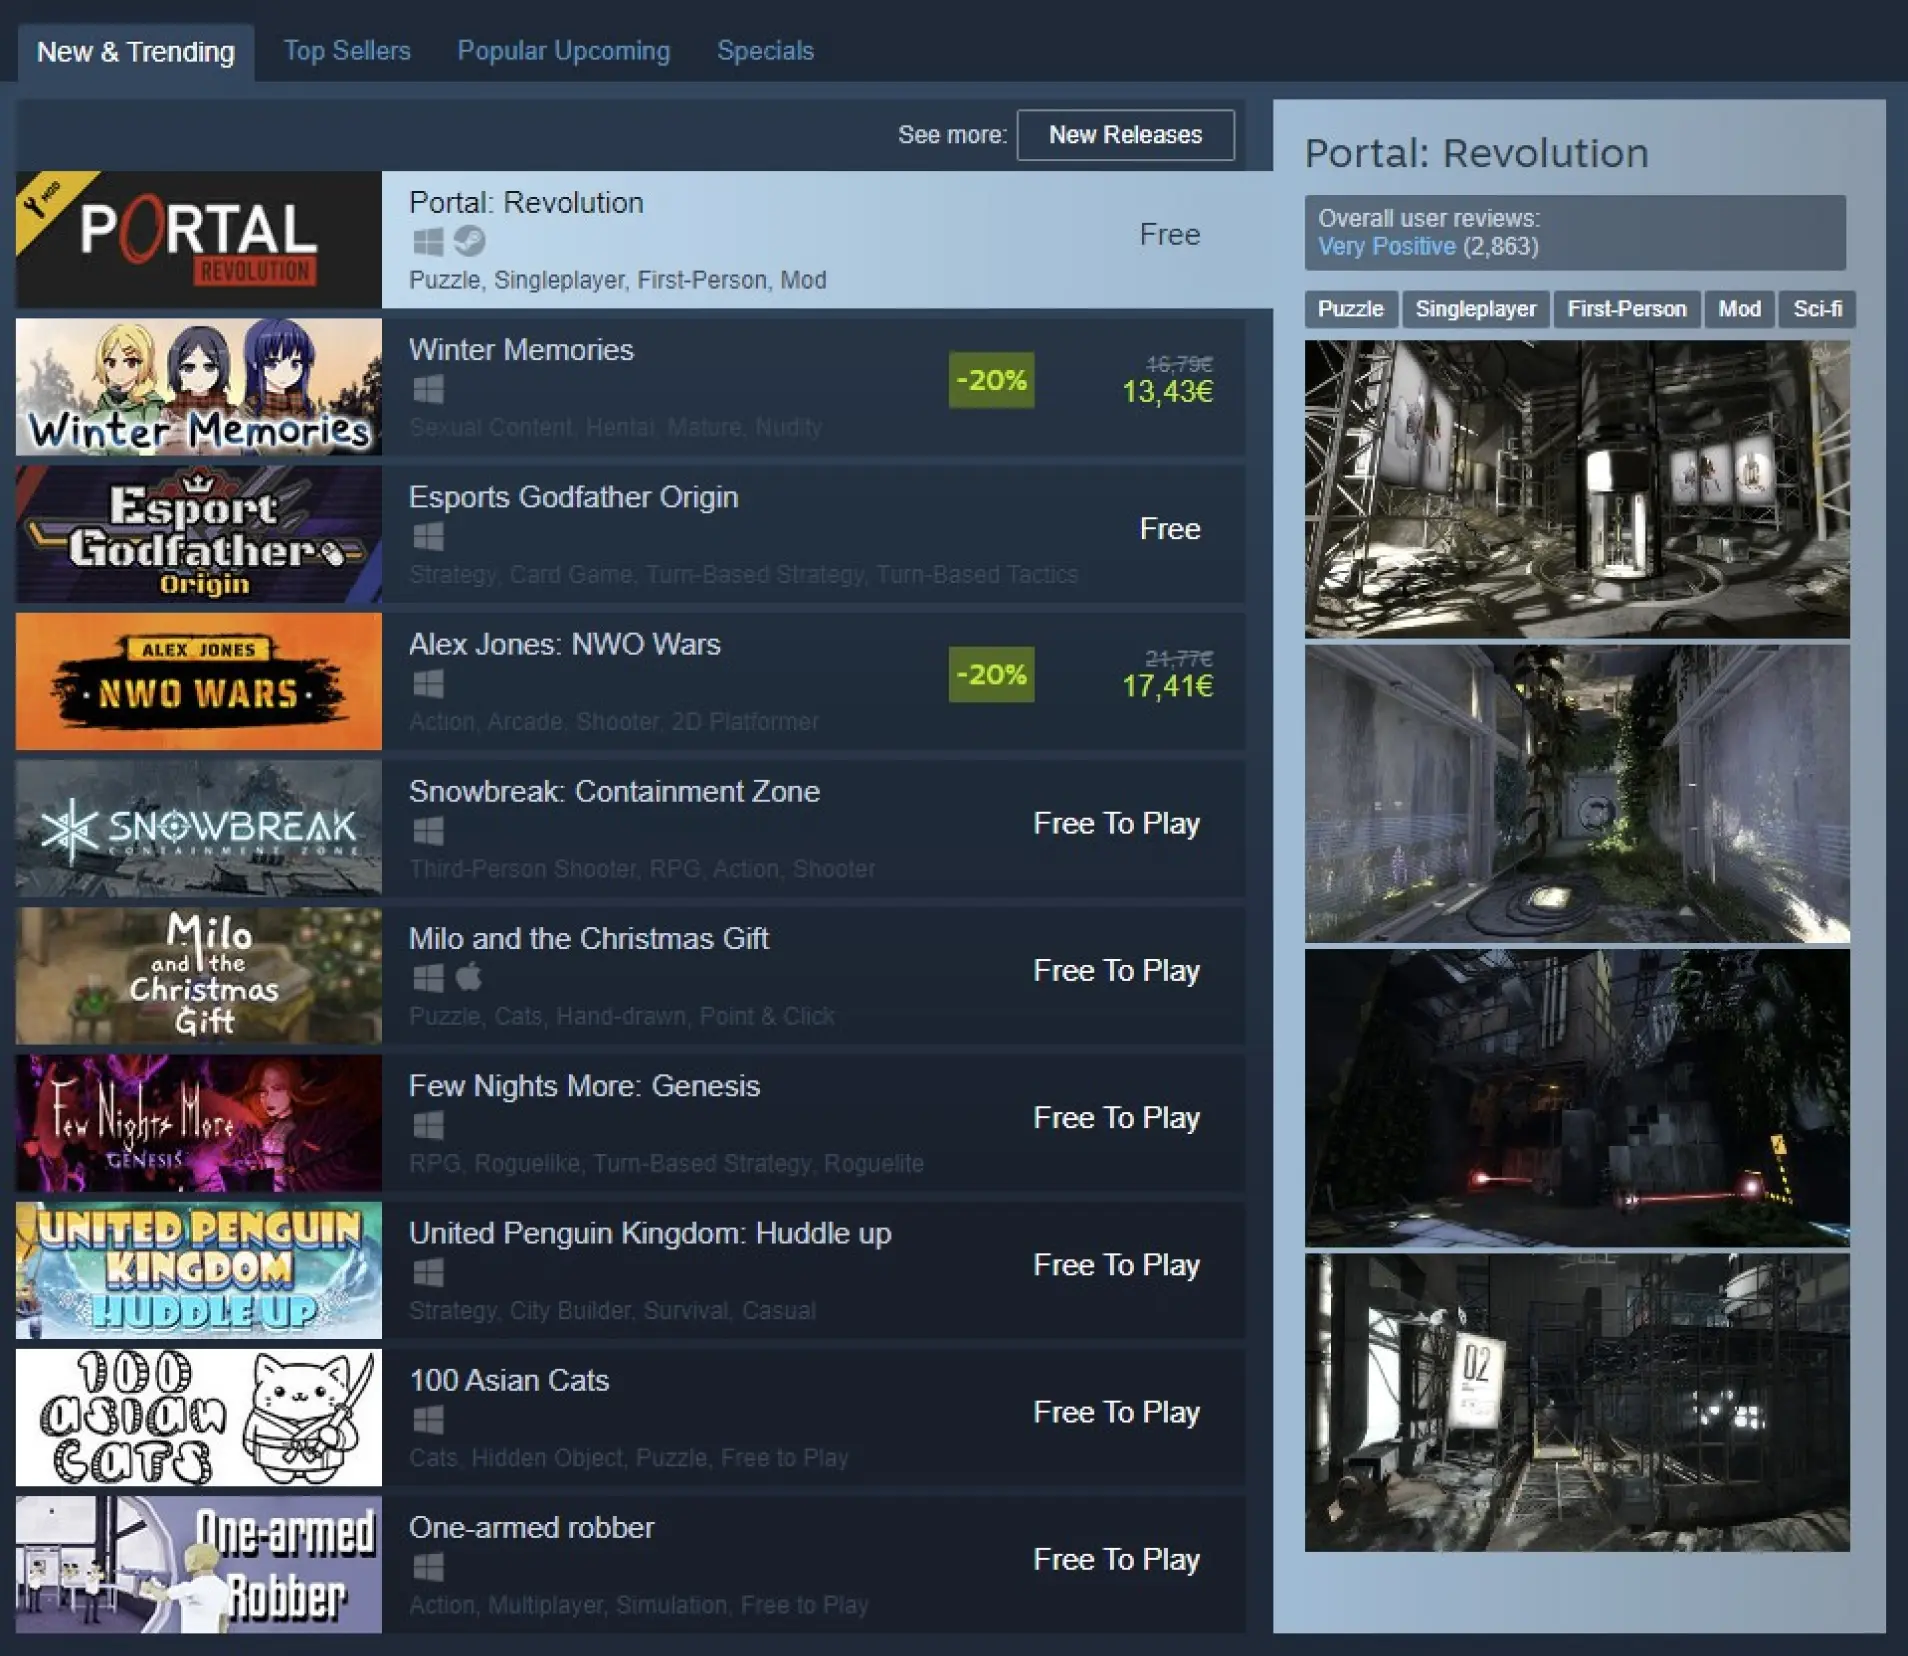Viewport: 1908px width, 1656px height.
Task: Click the Windows icon under Snowbreak: Containment Zone
Action: [428, 831]
